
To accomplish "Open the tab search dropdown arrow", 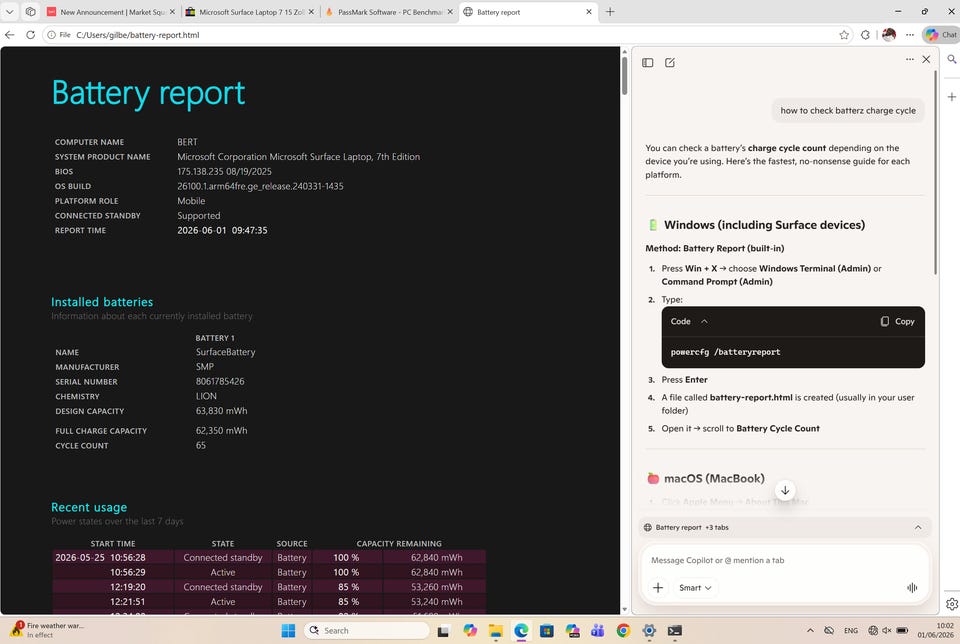I will point(10,12).
